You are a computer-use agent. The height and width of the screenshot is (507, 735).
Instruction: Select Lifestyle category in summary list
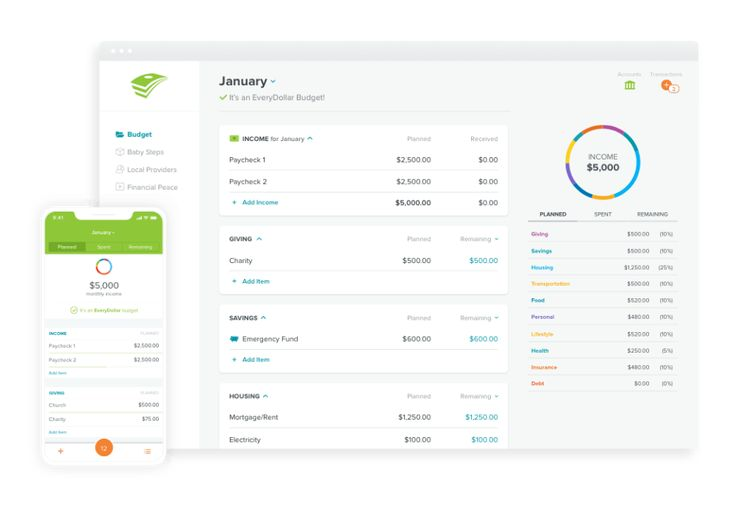pyautogui.click(x=542, y=334)
